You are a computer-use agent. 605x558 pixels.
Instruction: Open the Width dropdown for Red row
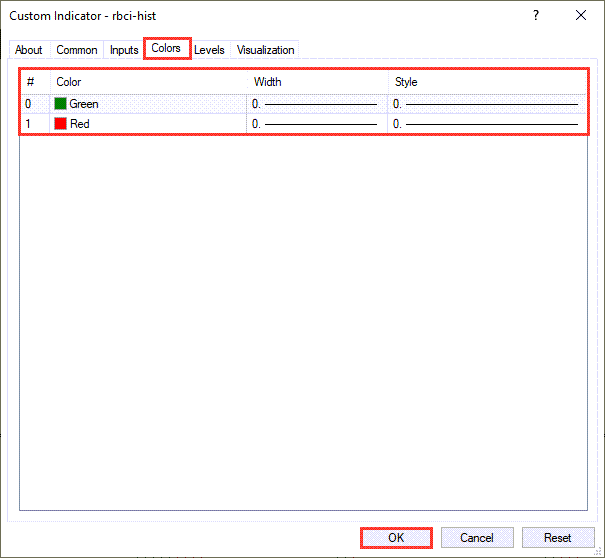[316, 124]
